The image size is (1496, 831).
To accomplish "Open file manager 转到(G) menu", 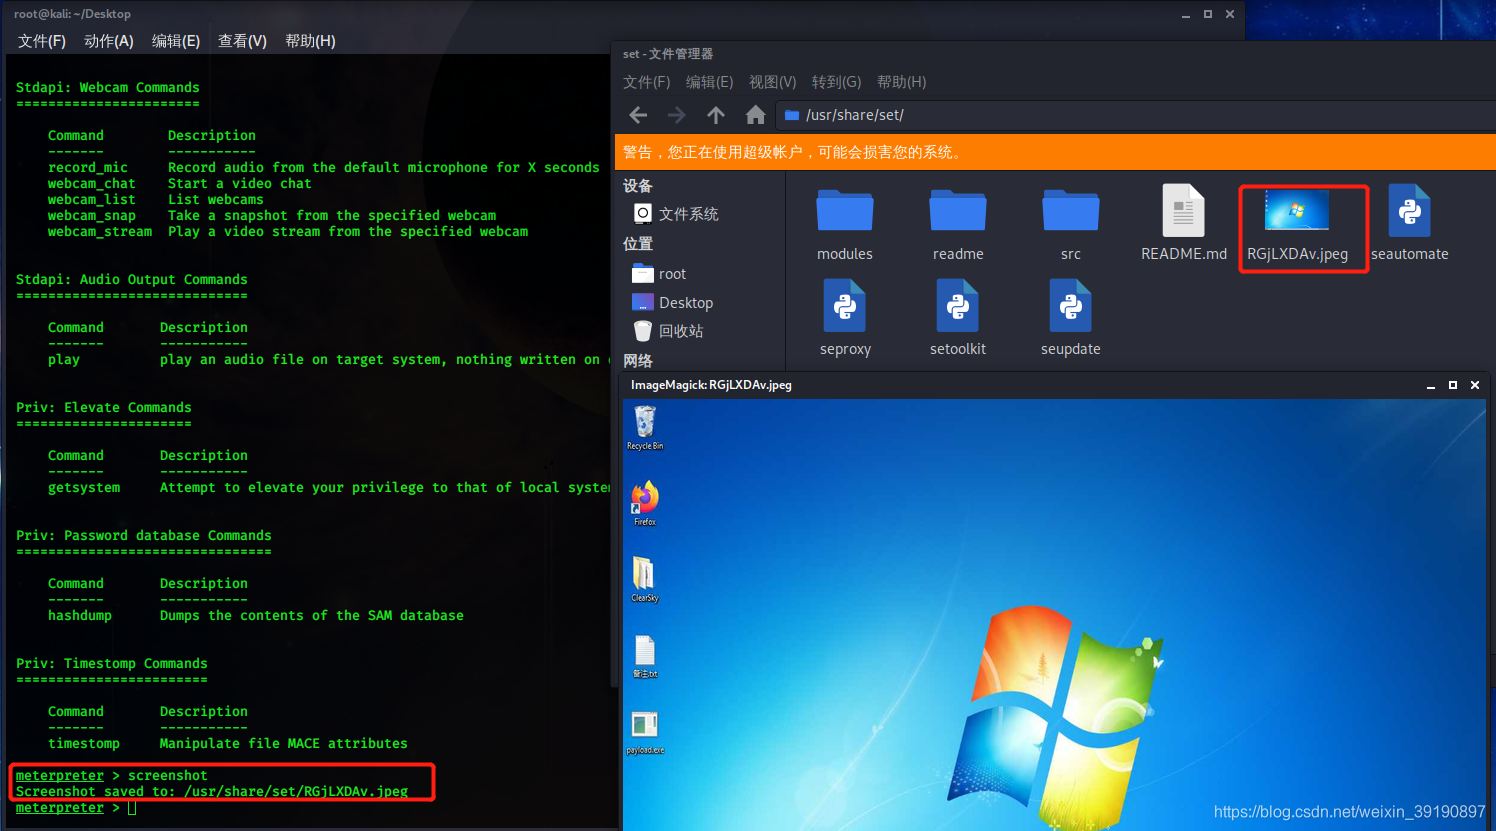I will tap(836, 82).
